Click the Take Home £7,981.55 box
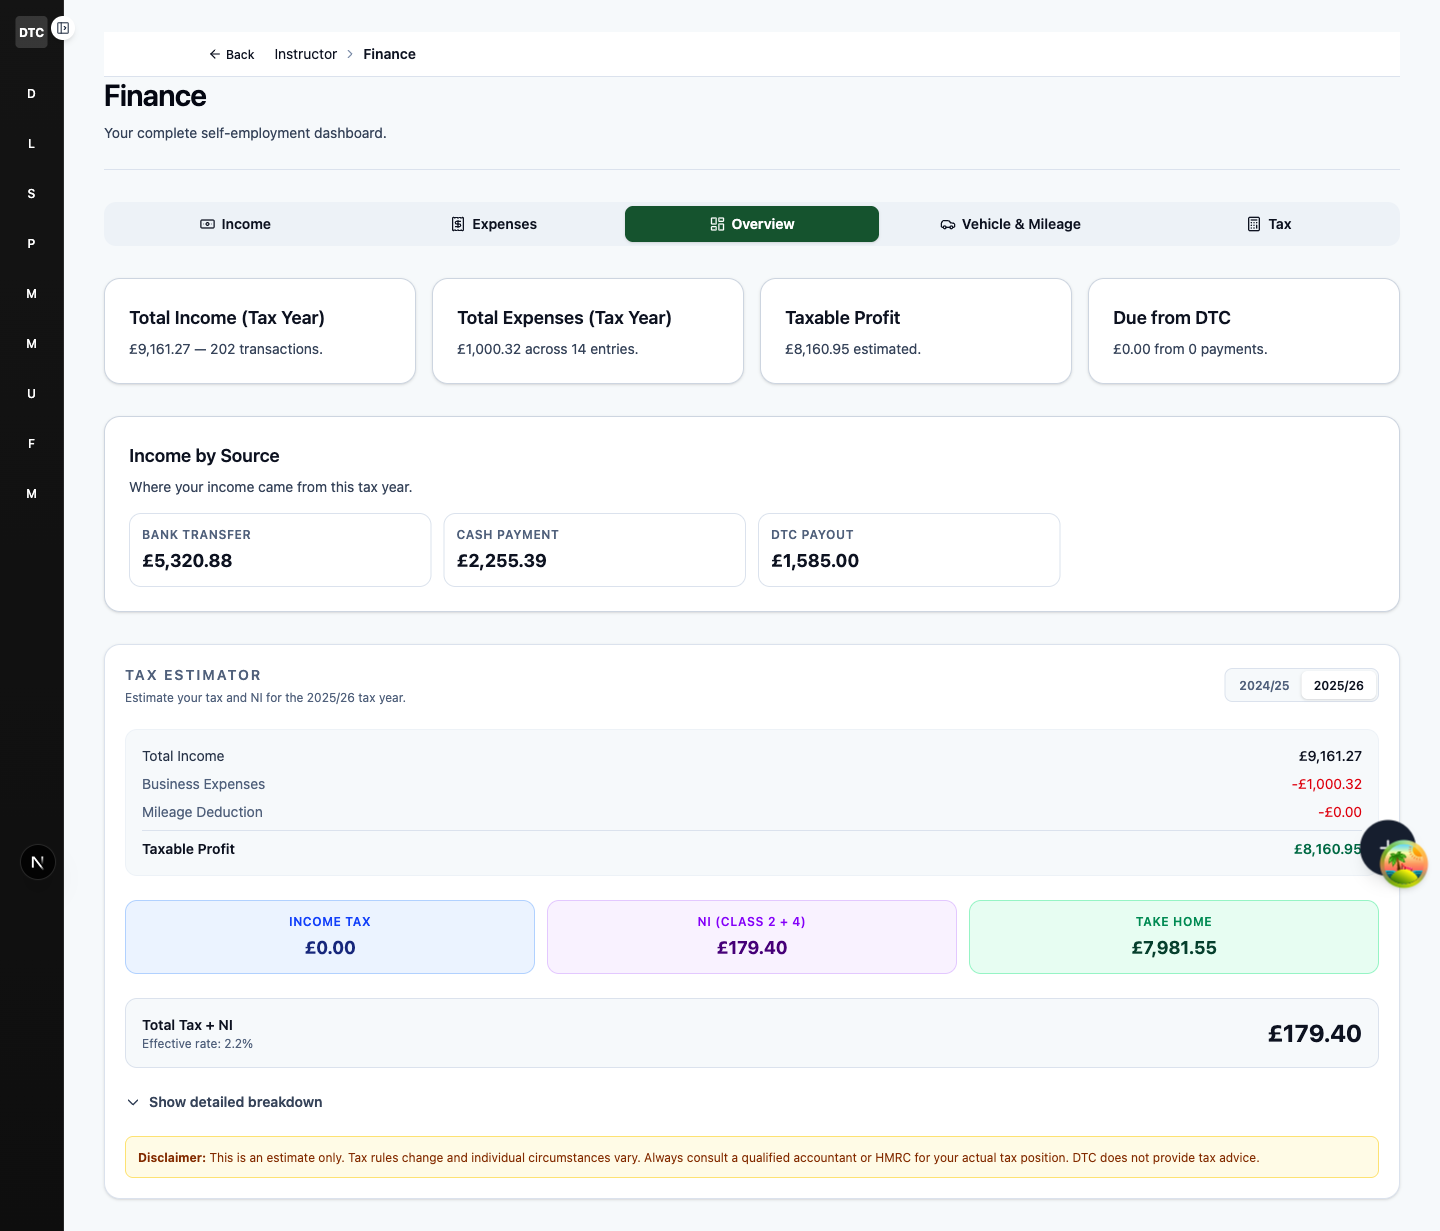This screenshot has height=1231, width=1440. [x=1174, y=937]
